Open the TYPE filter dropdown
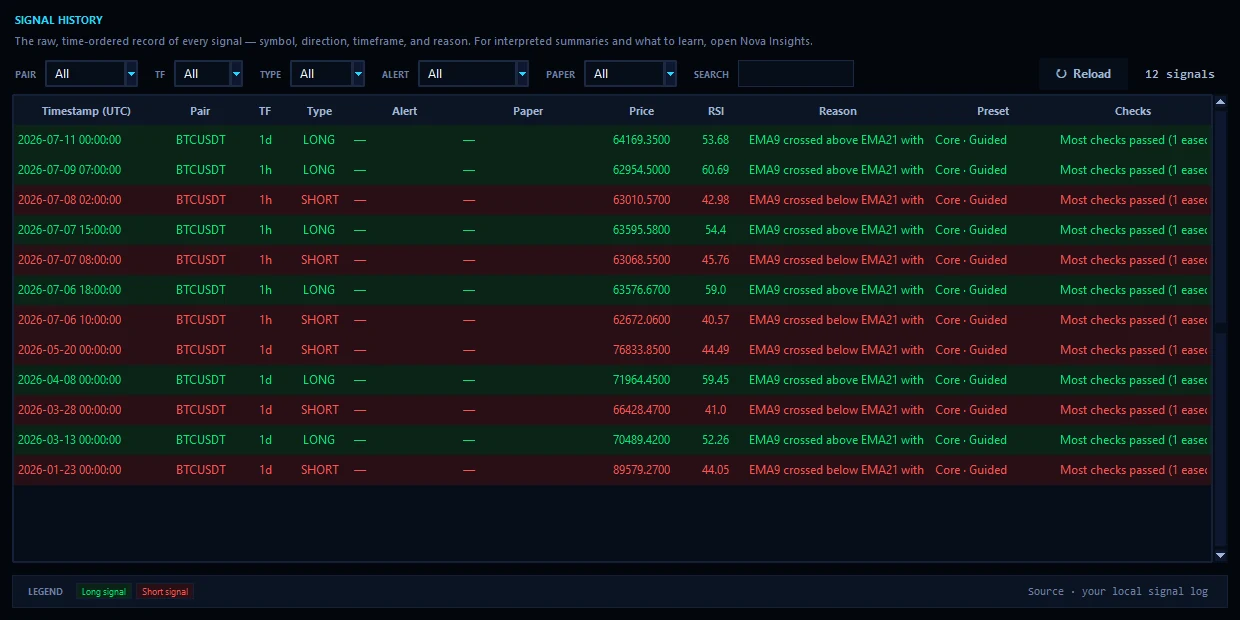1240x620 pixels. (x=327, y=74)
